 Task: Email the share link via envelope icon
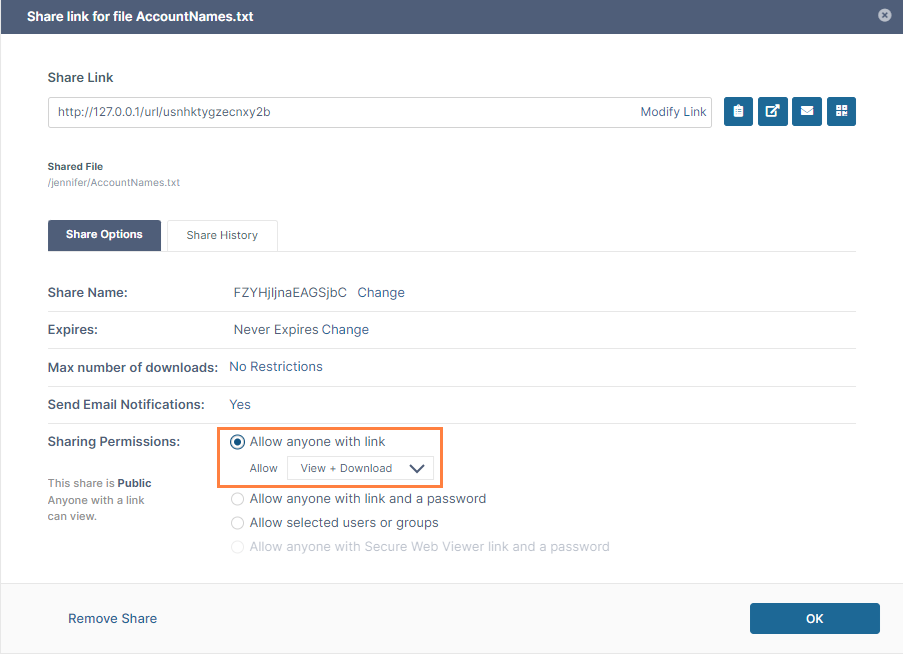pos(807,112)
